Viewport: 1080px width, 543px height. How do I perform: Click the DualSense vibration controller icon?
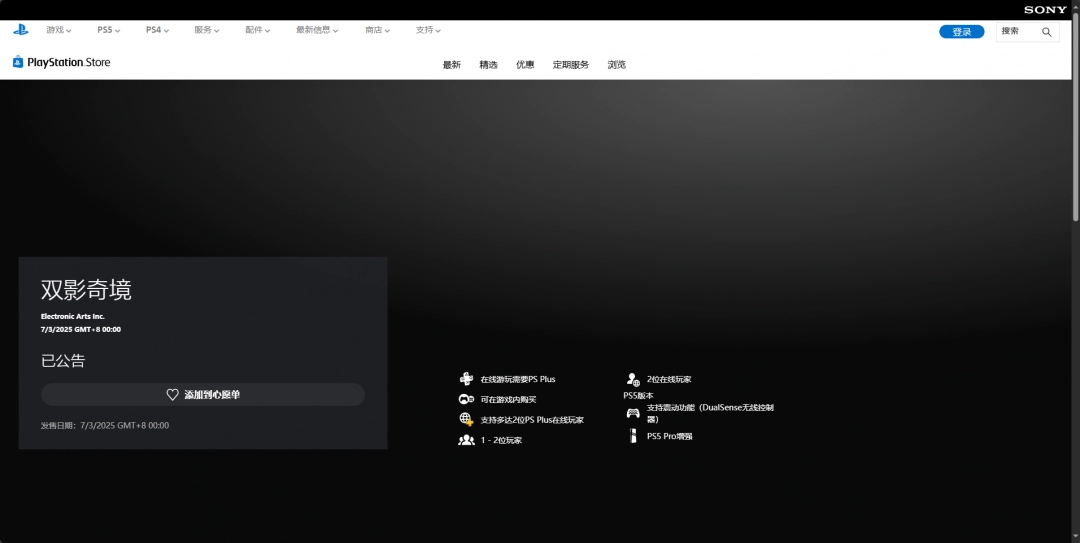tap(633, 413)
